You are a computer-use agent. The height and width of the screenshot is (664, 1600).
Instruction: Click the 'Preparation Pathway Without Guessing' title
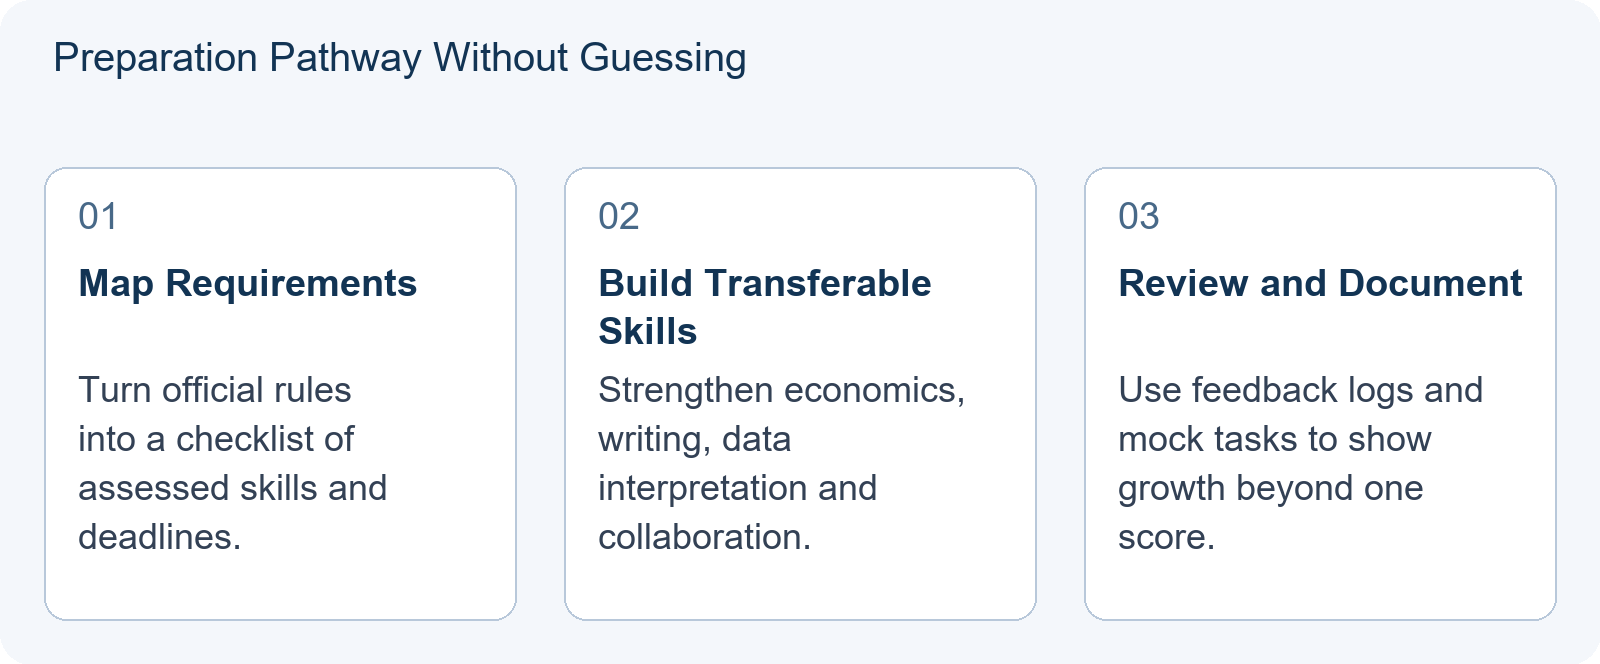tap(400, 58)
